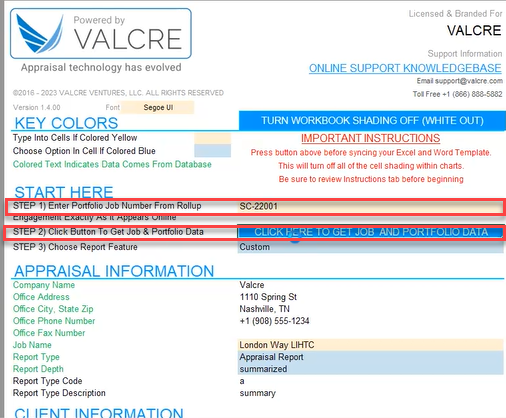
Task: Click the blue key color swatch
Action: click(213, 151)
